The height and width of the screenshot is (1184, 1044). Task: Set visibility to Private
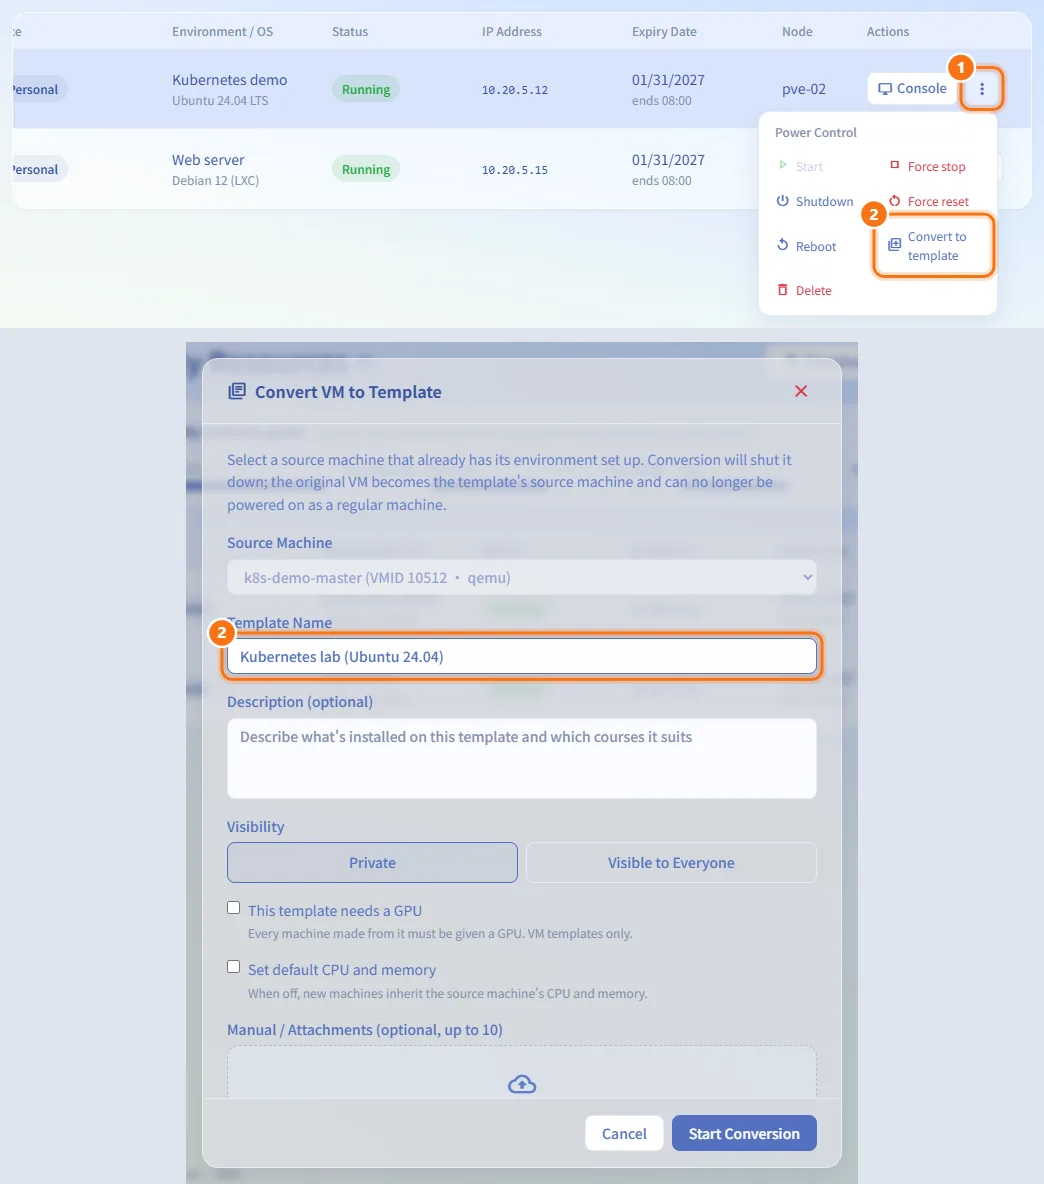(x=372, y=862)
